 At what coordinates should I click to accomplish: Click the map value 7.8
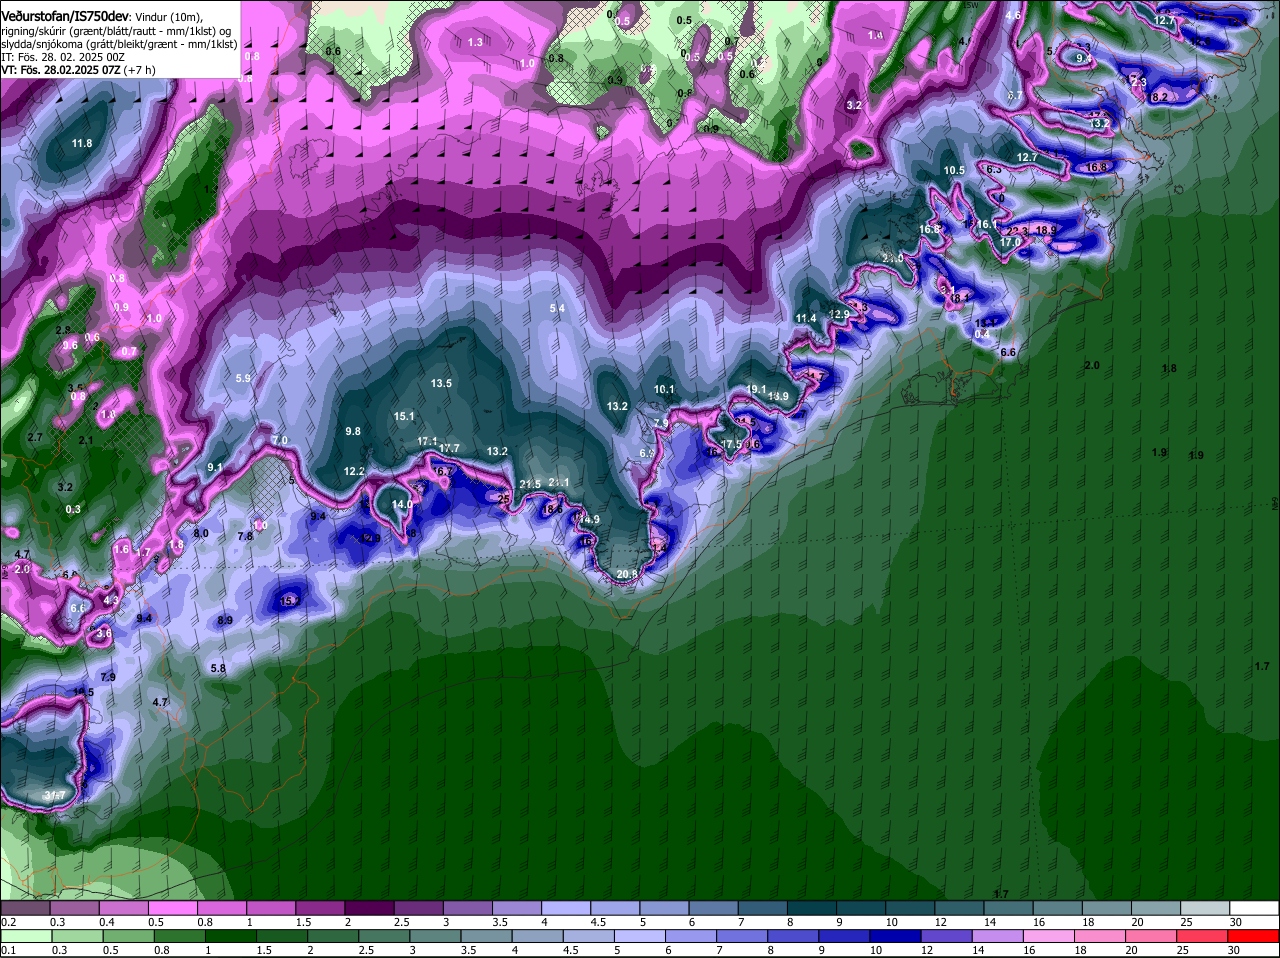245,536
